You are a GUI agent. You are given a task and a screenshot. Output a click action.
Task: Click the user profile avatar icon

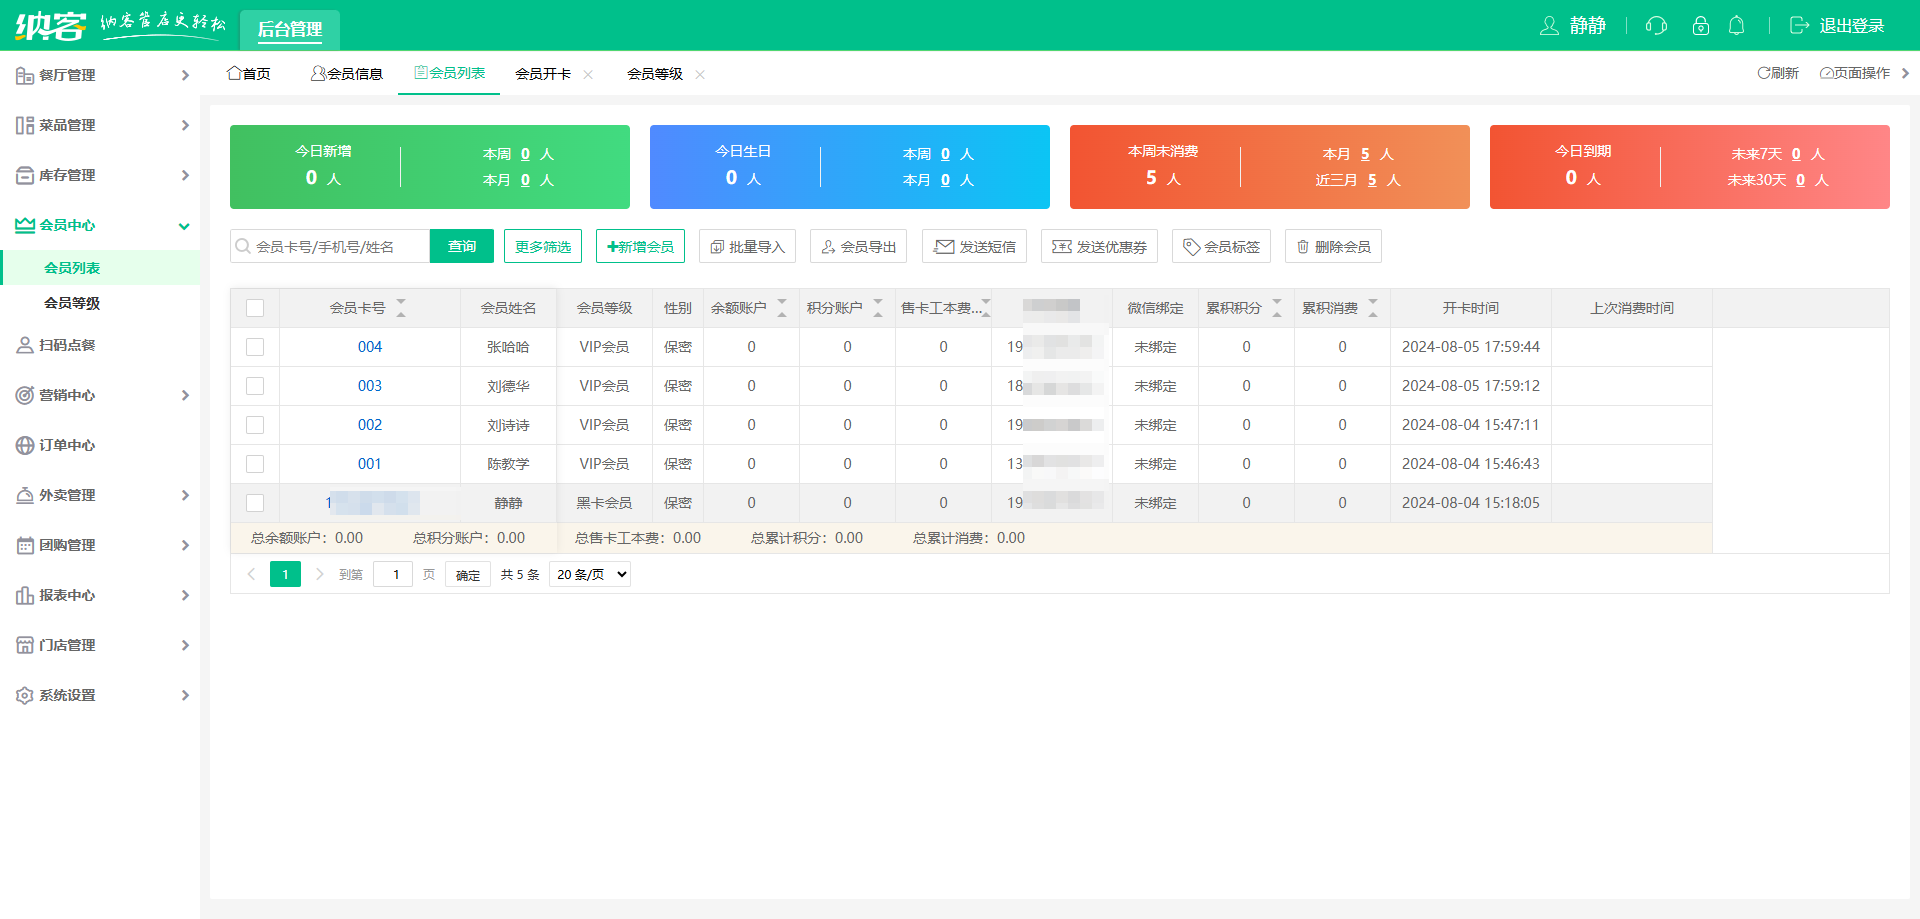tap(1549, 26)
